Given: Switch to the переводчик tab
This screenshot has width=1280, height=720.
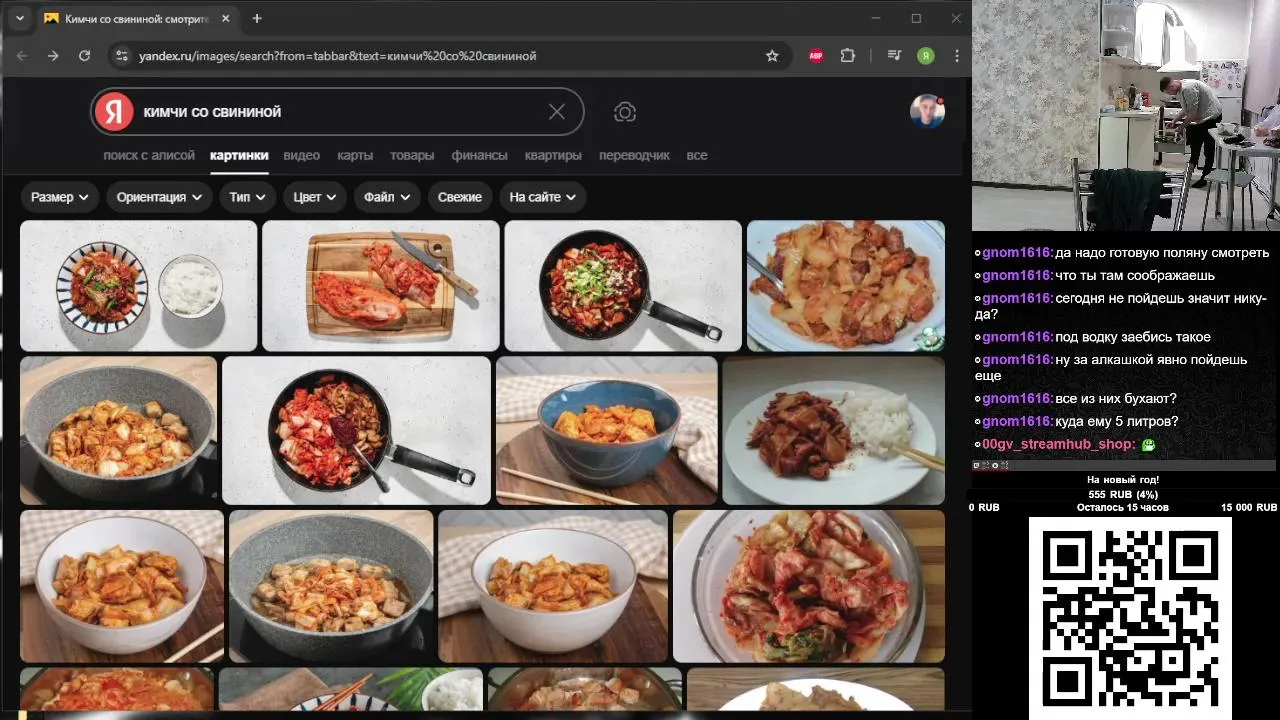Looking at the screenshot, I should [634, 155].
